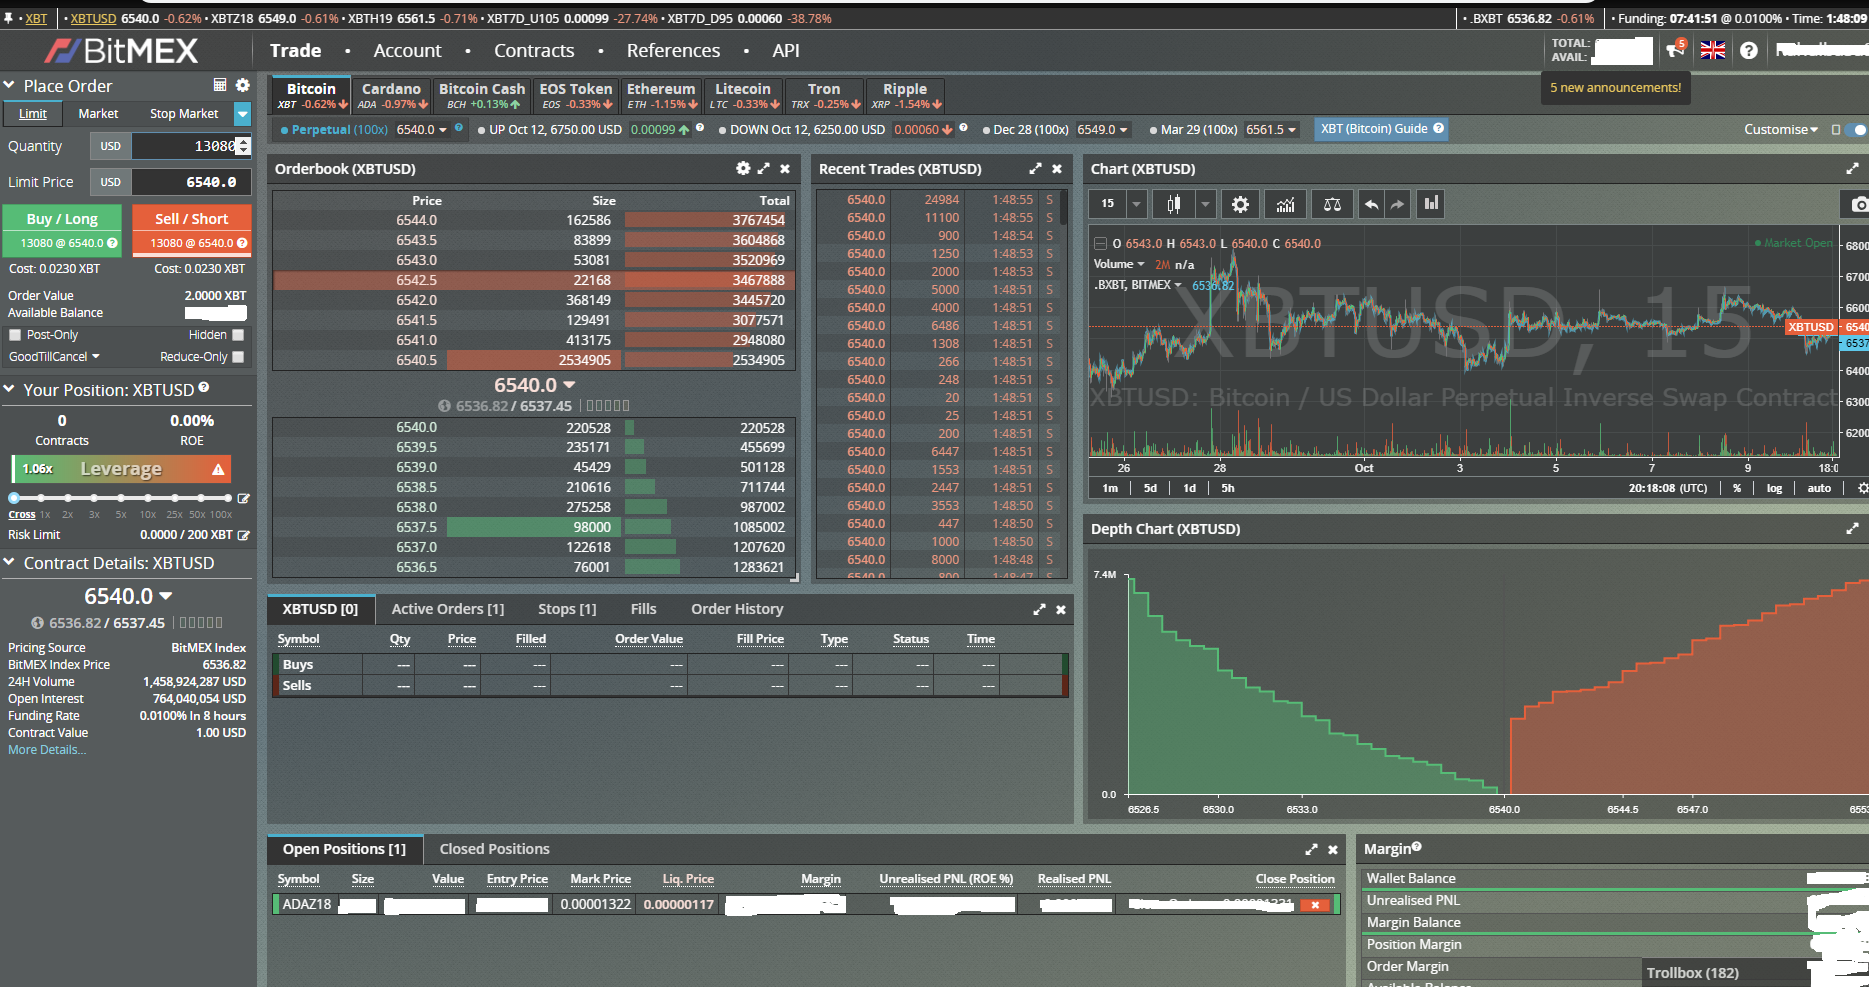This screenshot has height=987, width=1869.
Task: Collapse the Your Position section
Action: click(x=9, y=390)
